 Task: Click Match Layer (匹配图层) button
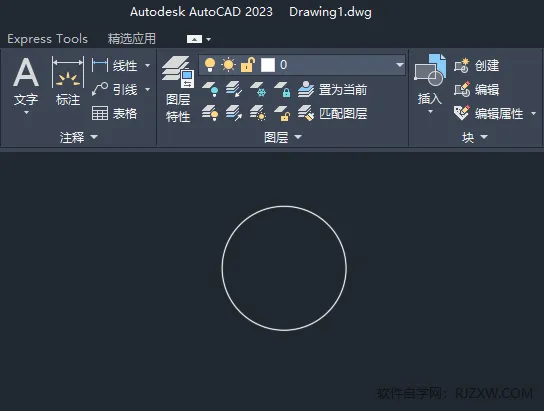(x=332, y=113)
